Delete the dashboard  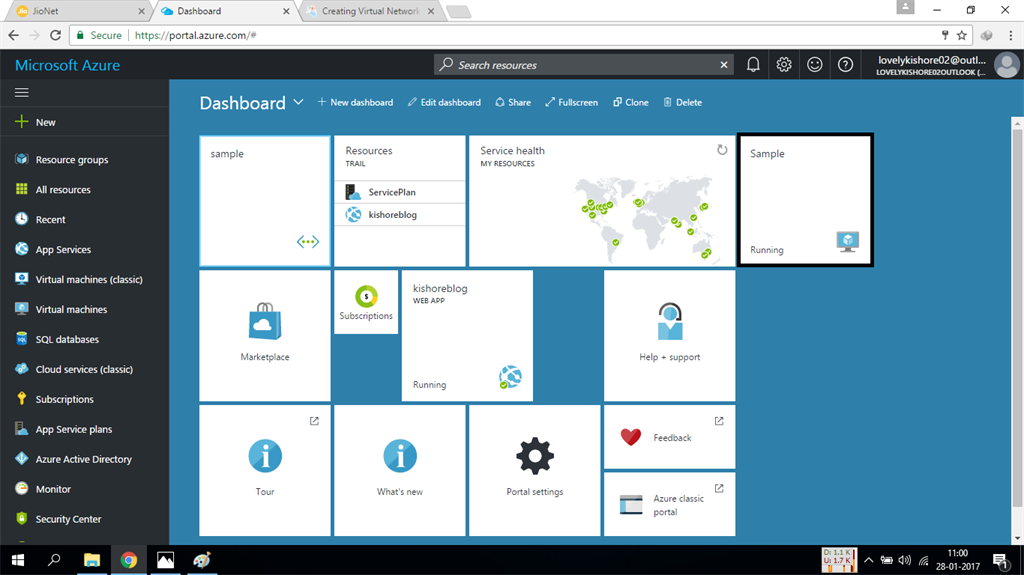pyautogui.click(x=682, y=102)
